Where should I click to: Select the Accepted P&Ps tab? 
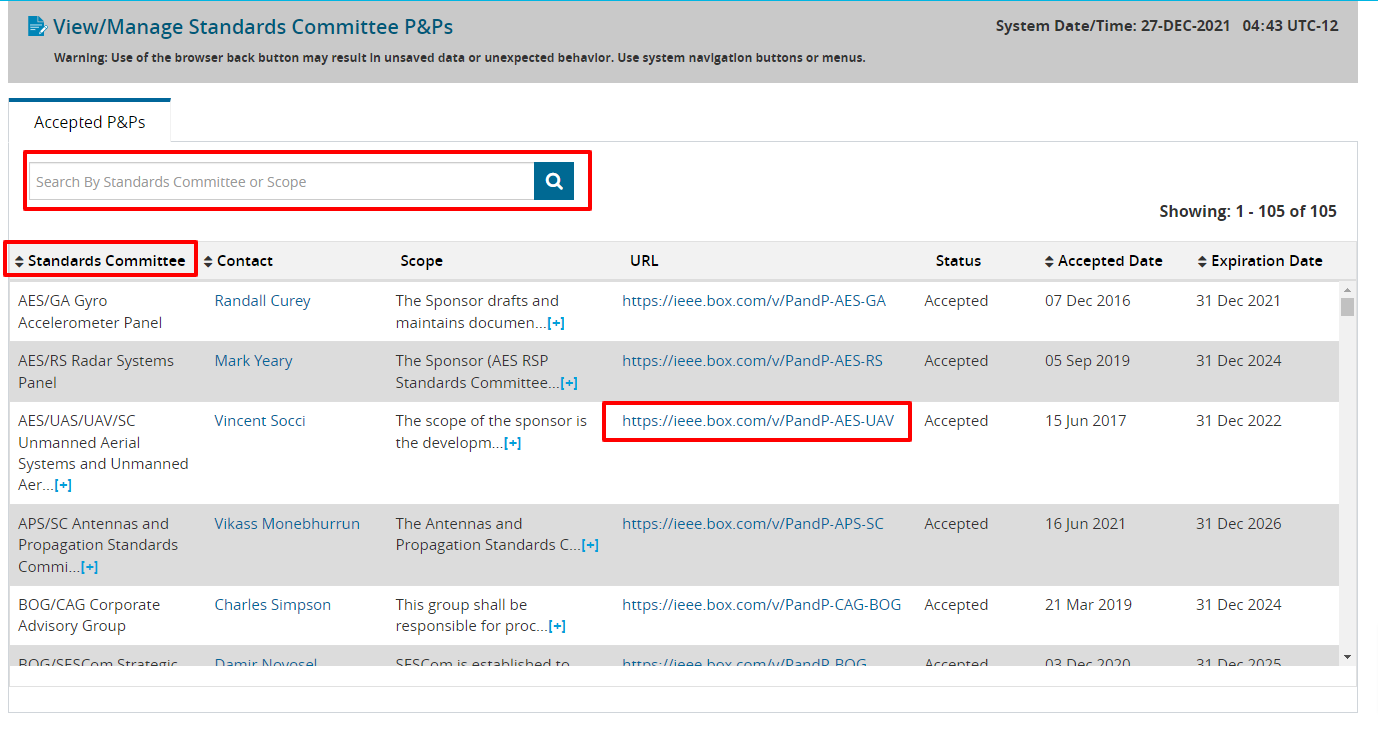pyautogui.click(x=90, y=121)
